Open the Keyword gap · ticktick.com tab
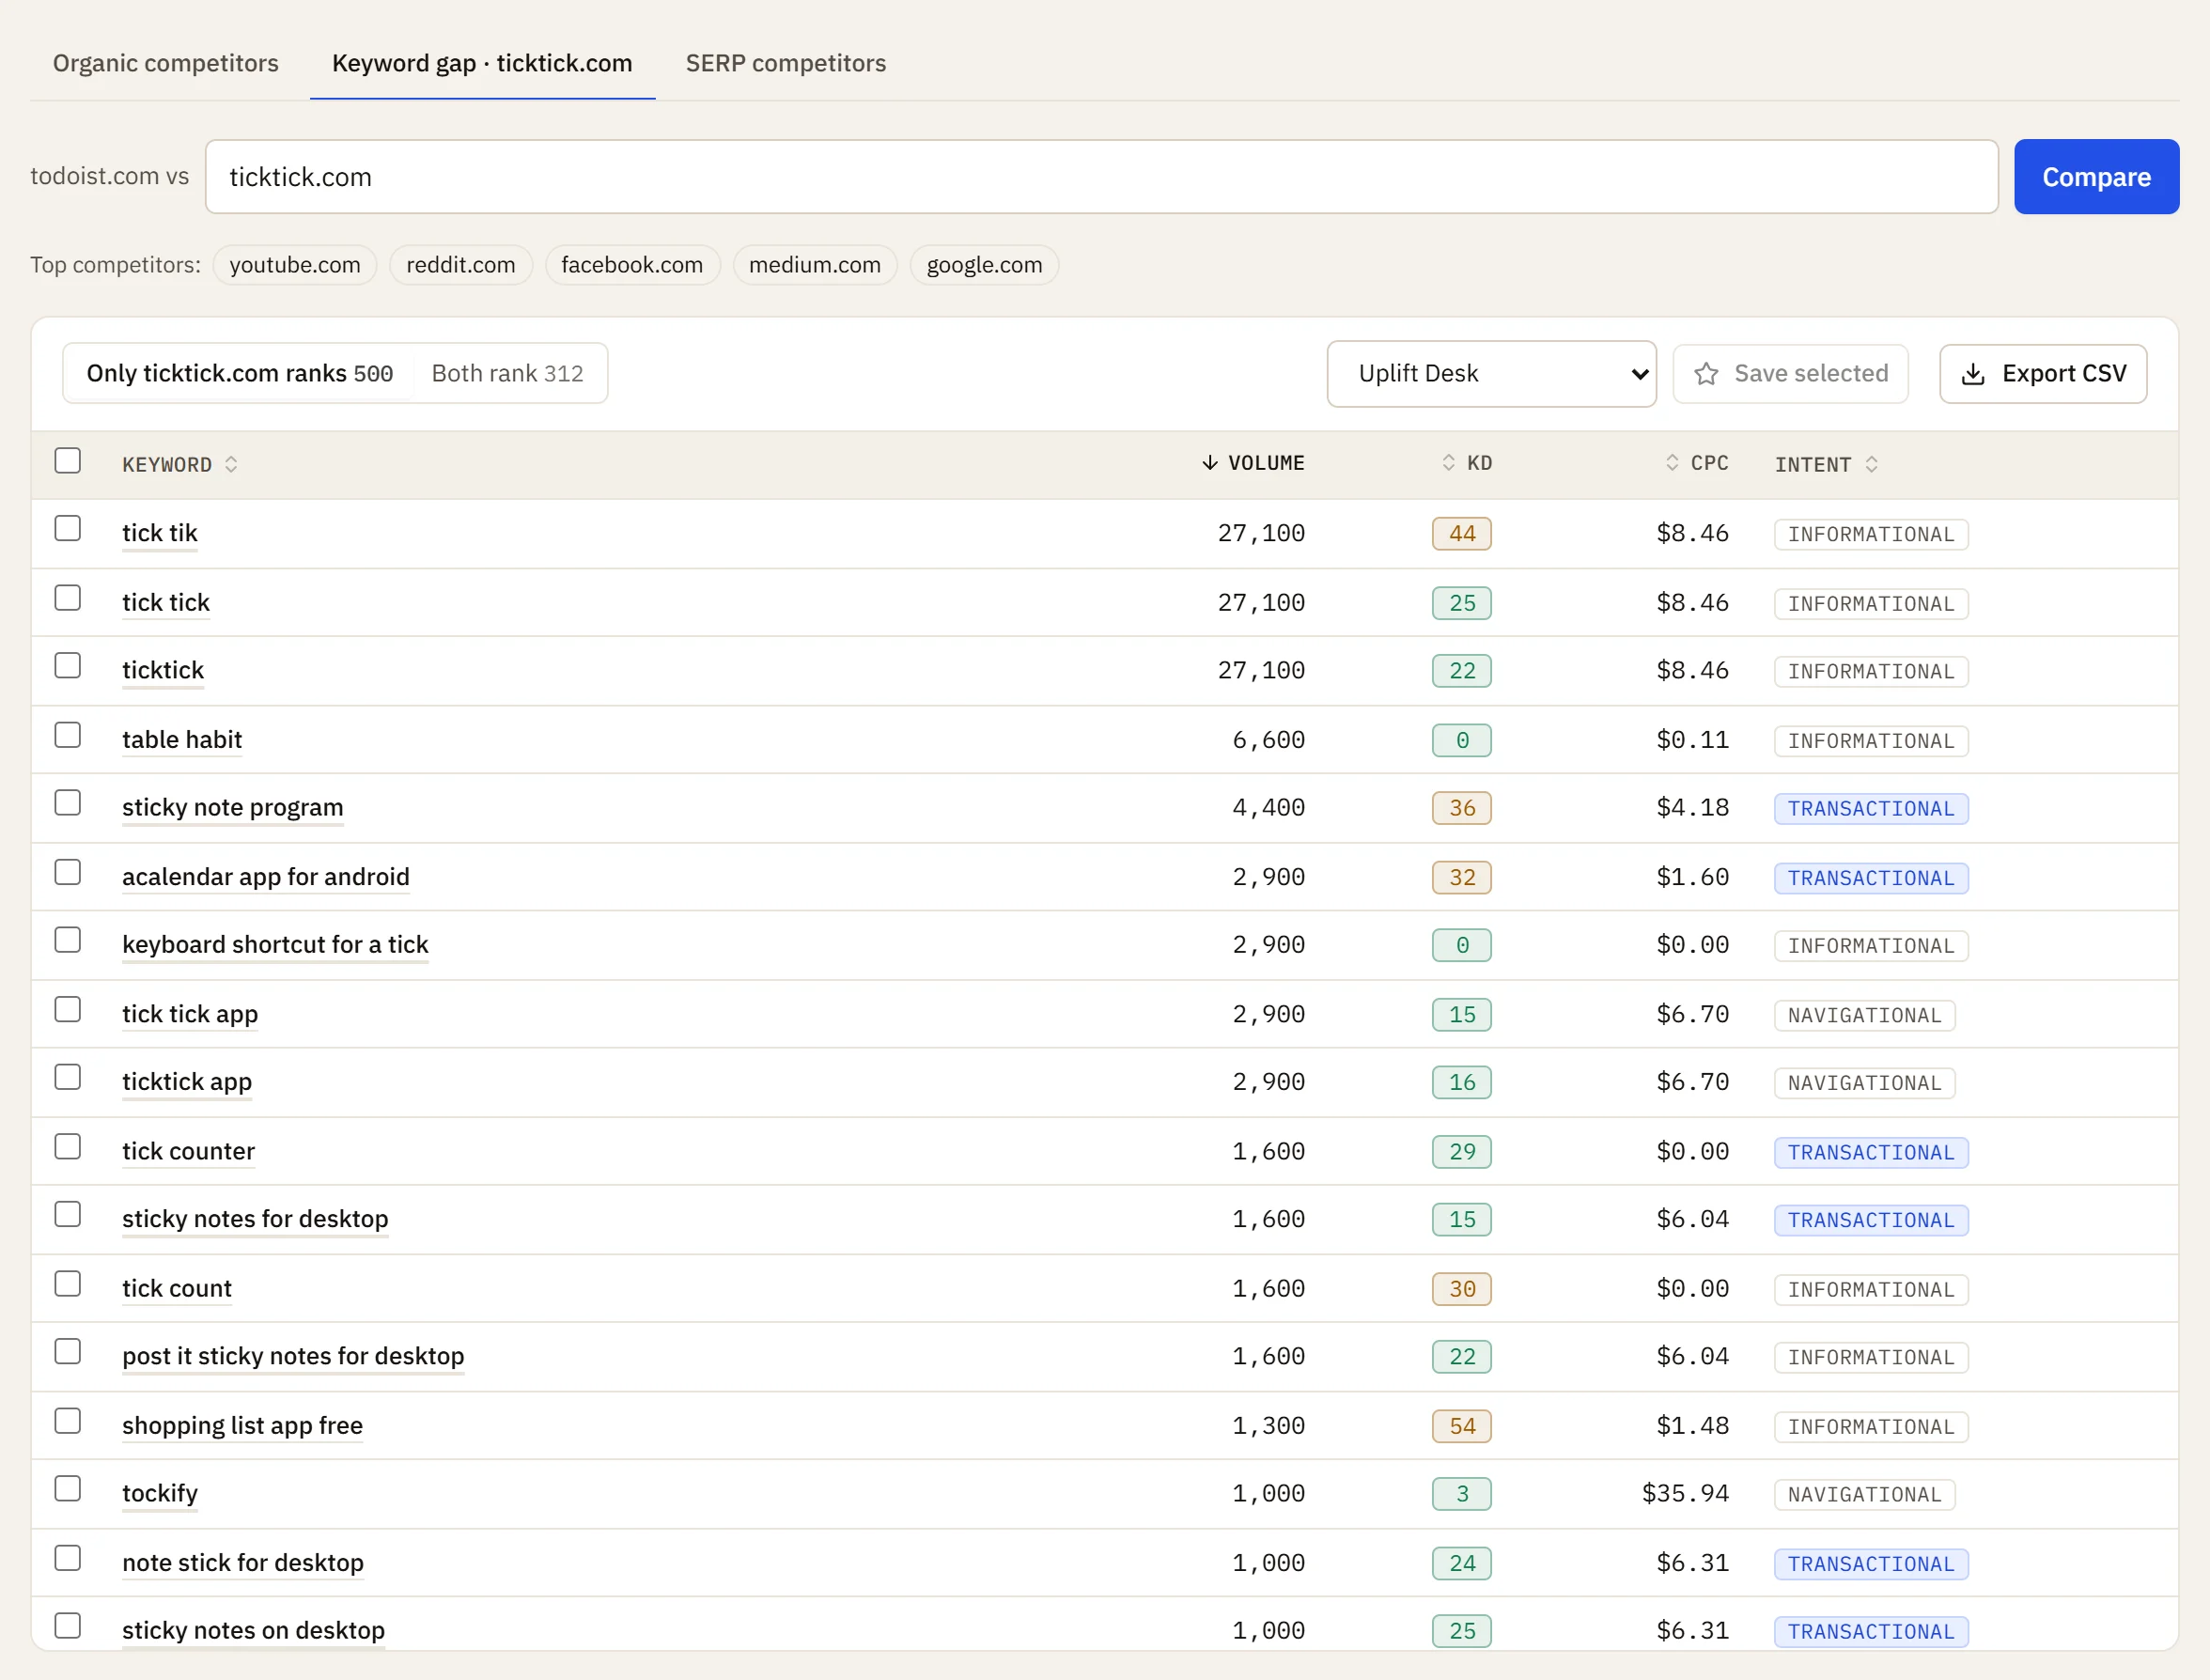This screenshot has height=1680, width=2210. (x=482, y=63)
